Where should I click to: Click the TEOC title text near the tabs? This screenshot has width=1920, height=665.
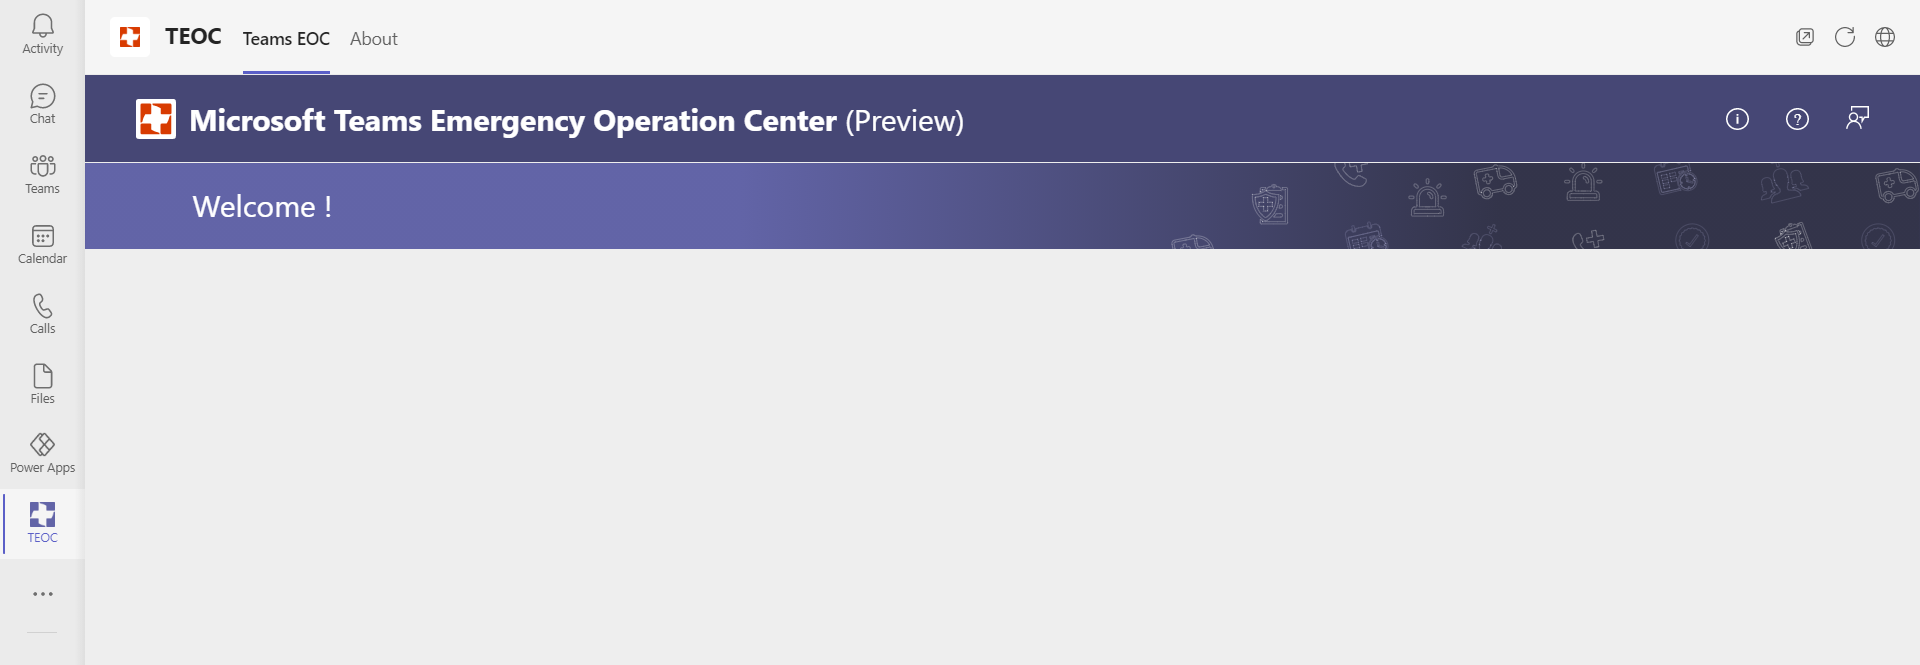tap(192, 36)
